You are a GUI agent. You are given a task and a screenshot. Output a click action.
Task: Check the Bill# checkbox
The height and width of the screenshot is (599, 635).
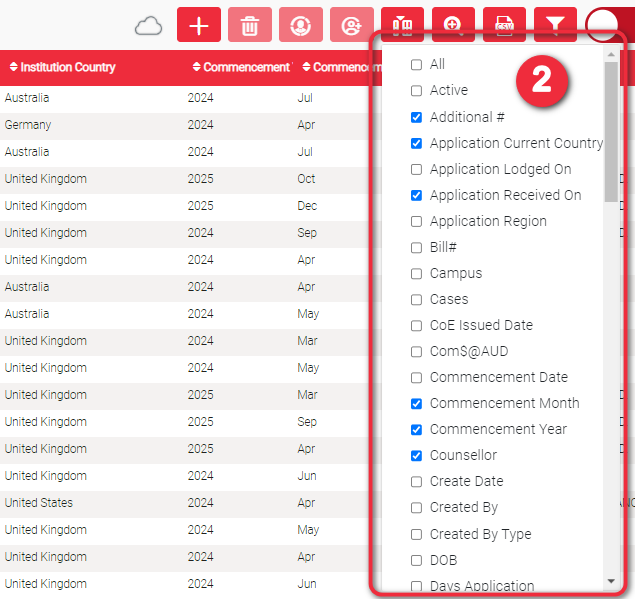click(x=416, y=247)
